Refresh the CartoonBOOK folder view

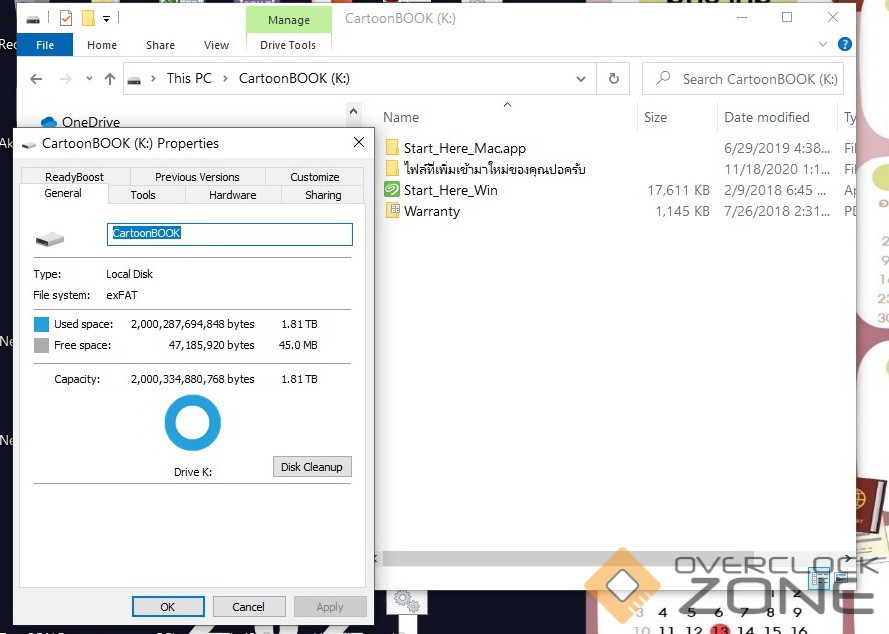point(613,79)
